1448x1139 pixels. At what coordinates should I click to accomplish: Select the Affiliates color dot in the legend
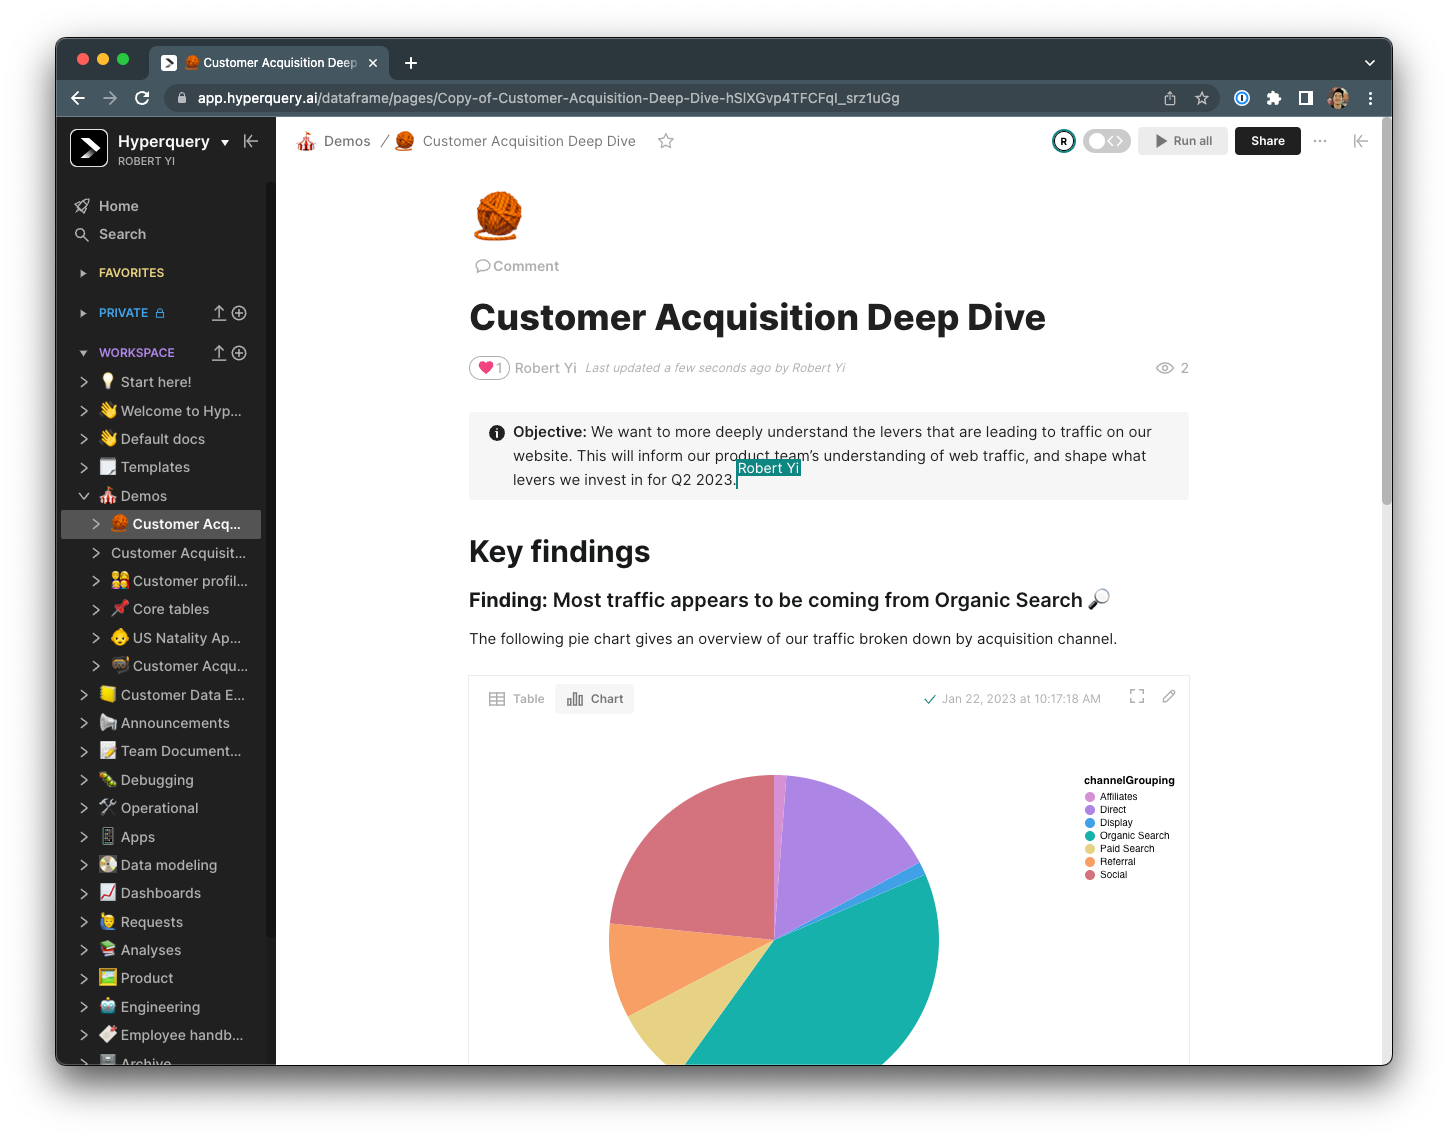[1090, 796]
